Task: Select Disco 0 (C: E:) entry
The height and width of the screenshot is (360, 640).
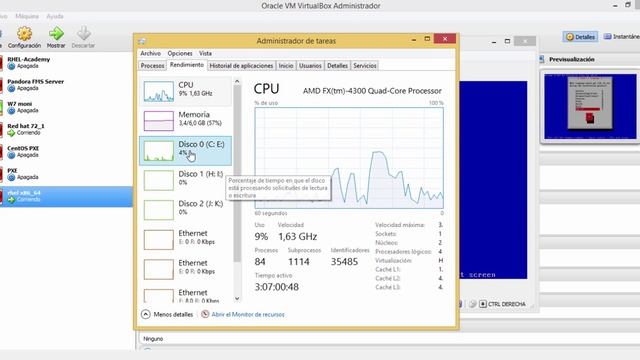Action: (185, 151)
